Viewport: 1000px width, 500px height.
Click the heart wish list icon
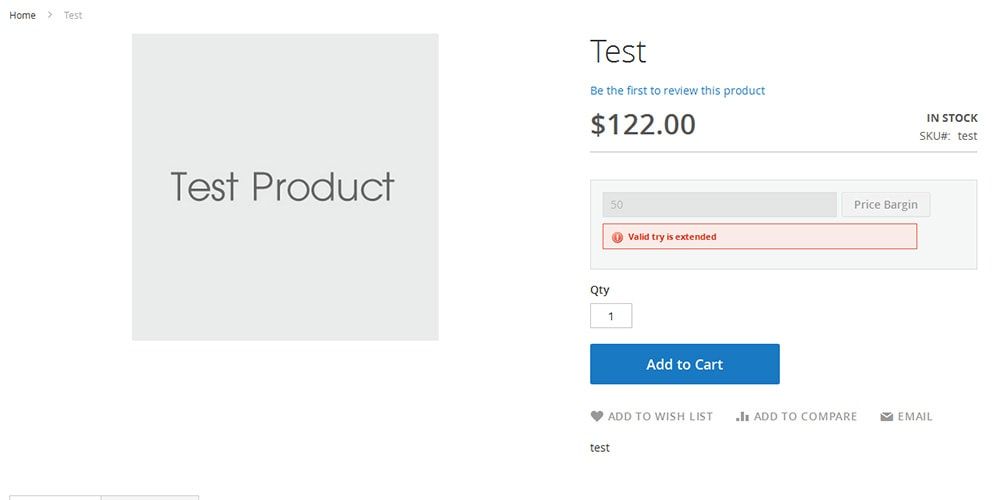[x=597, y=416]
